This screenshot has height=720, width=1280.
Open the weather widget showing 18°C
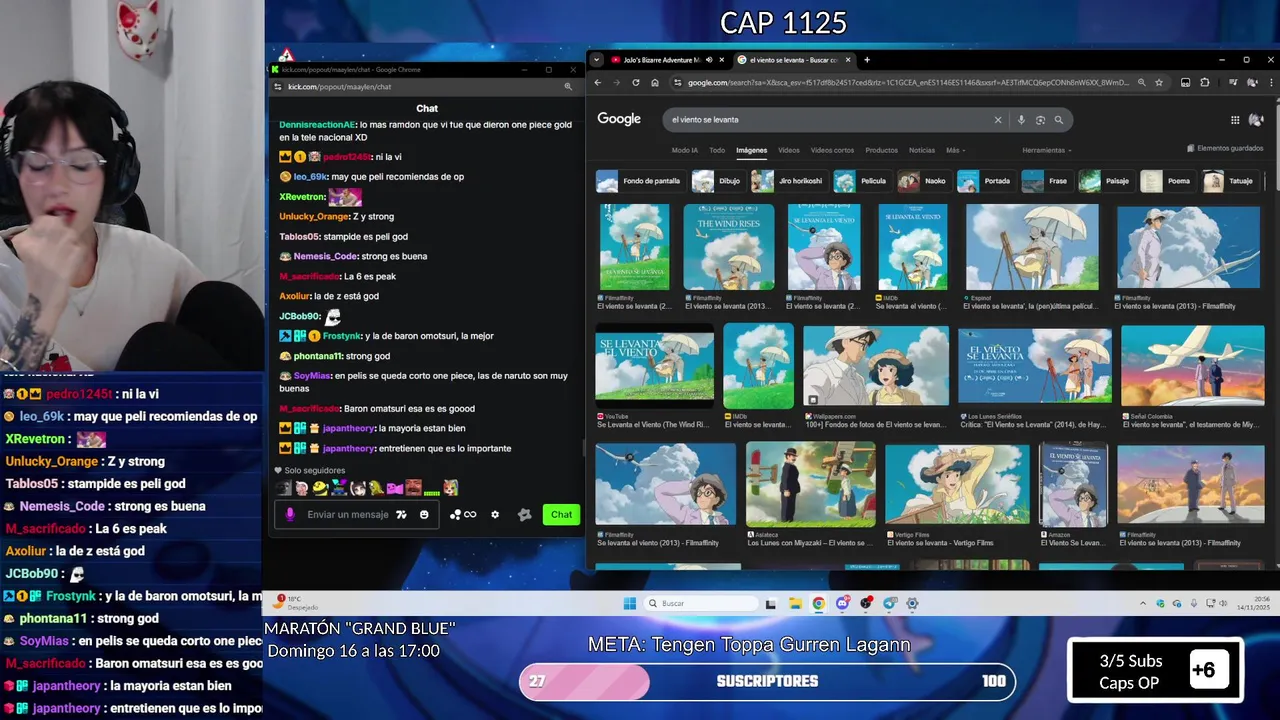point(295,603)
